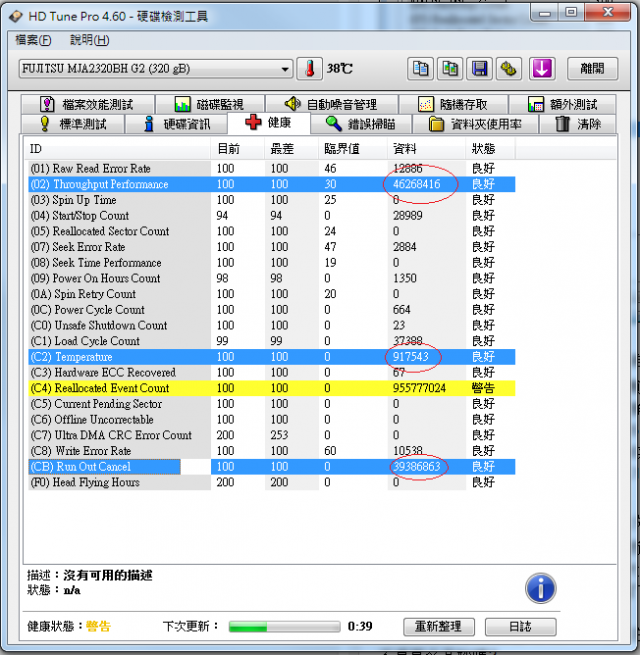This screenshot has width=640, height=656.
Task: Select the (C7) Ultra DMA CRC Error Count row
Action: pos(271,435)
